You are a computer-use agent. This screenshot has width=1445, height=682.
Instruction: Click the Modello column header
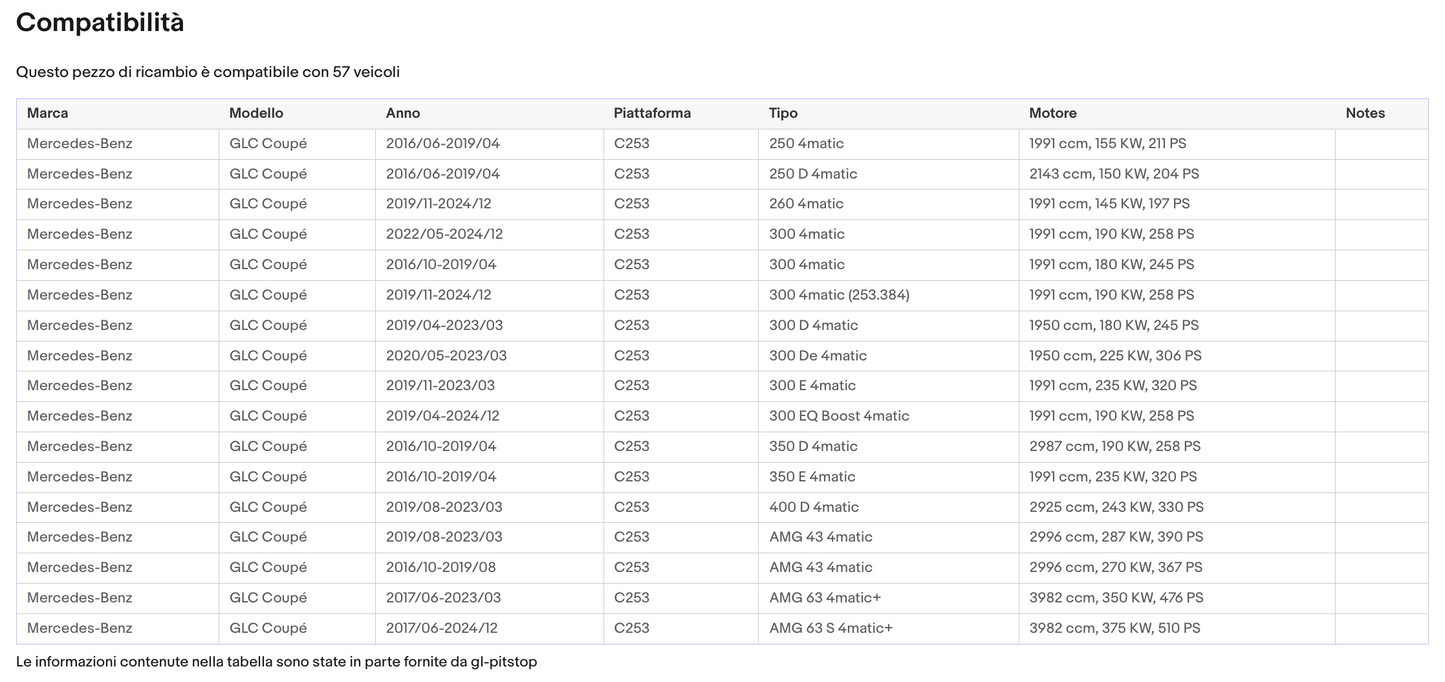[x=256, y=113]
